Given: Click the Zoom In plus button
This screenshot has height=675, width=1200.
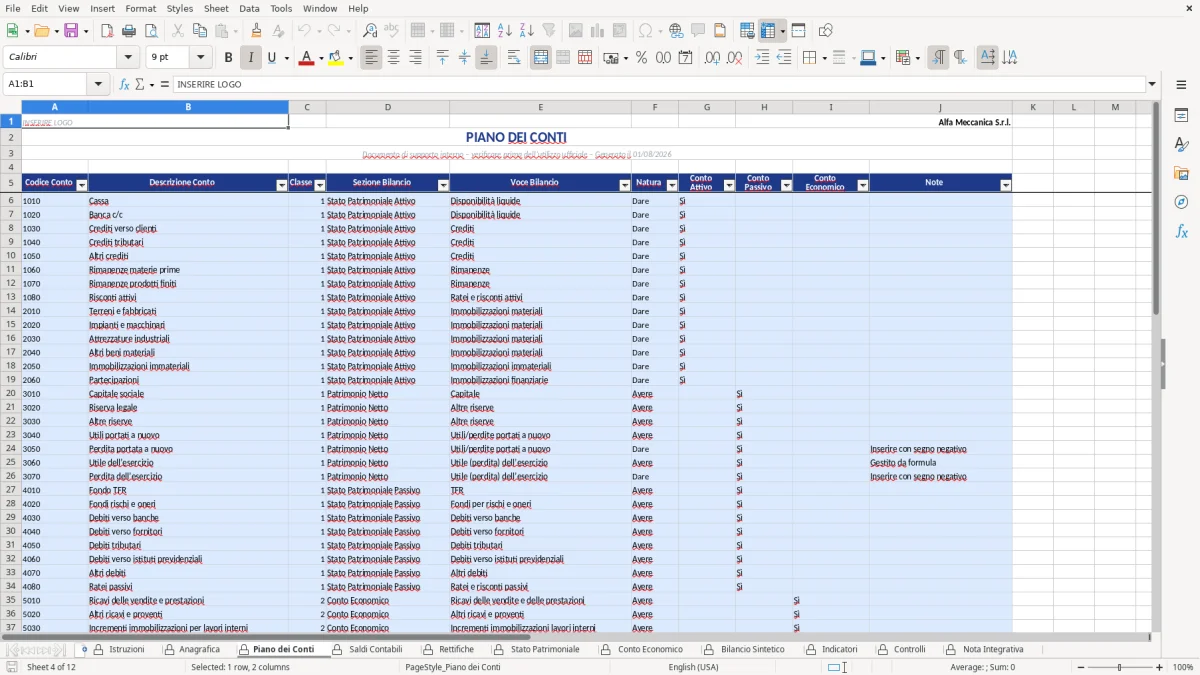Looking at the screenshot, I should [x=1160, y=667].
